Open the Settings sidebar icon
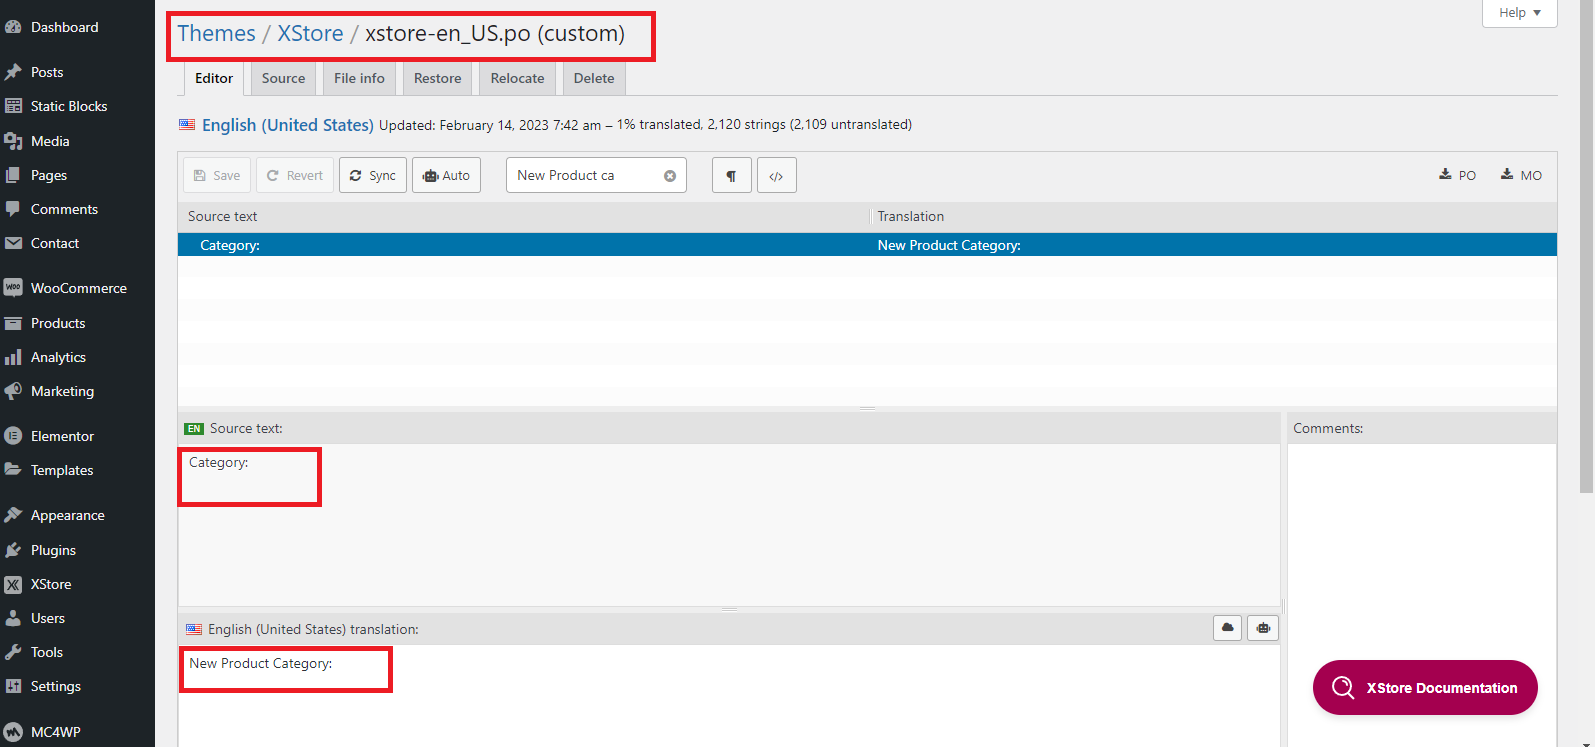The width and height of the screenshot is (1595, 747). pos(13,686)
